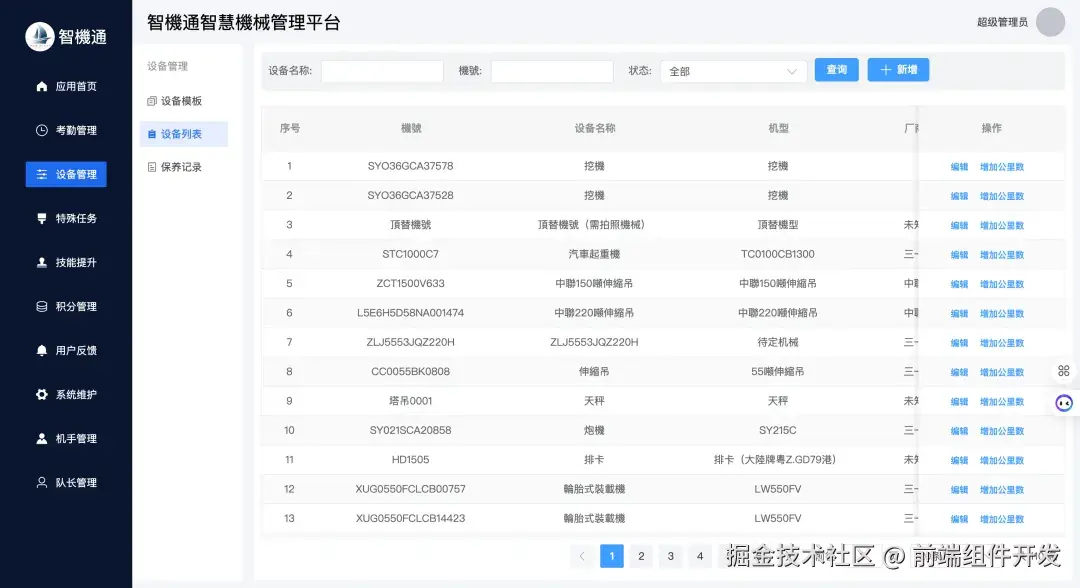Click the 查询 search button
Screen dimensions: 1080x588
(836, 70)
